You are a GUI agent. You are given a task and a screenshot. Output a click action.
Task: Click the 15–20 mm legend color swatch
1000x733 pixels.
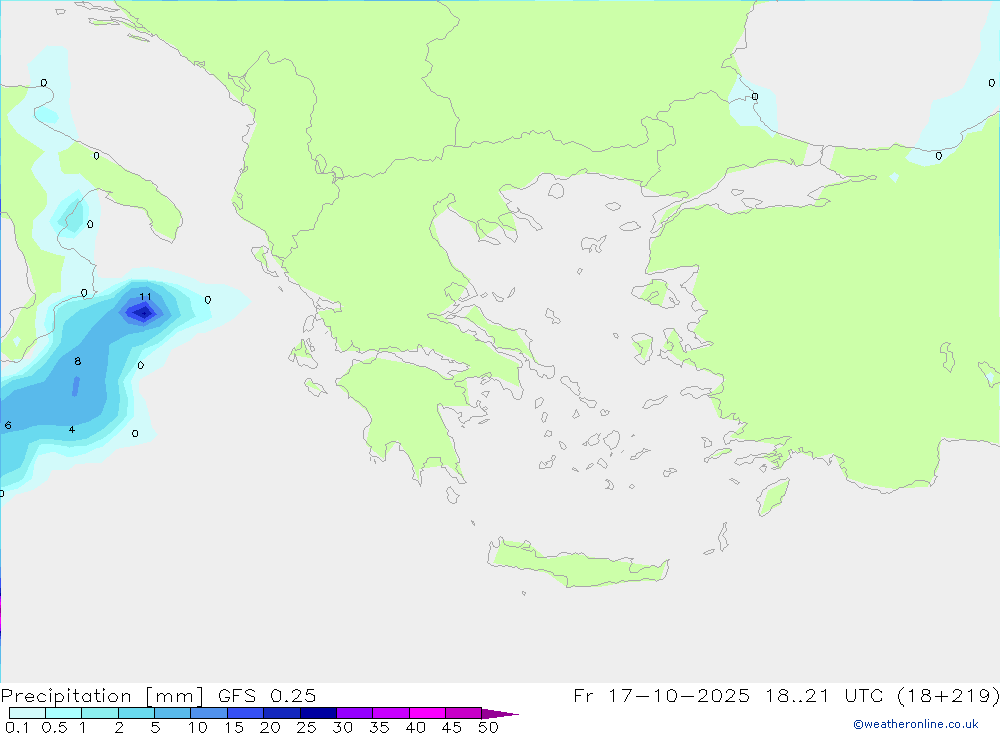(x=246, y=713)
